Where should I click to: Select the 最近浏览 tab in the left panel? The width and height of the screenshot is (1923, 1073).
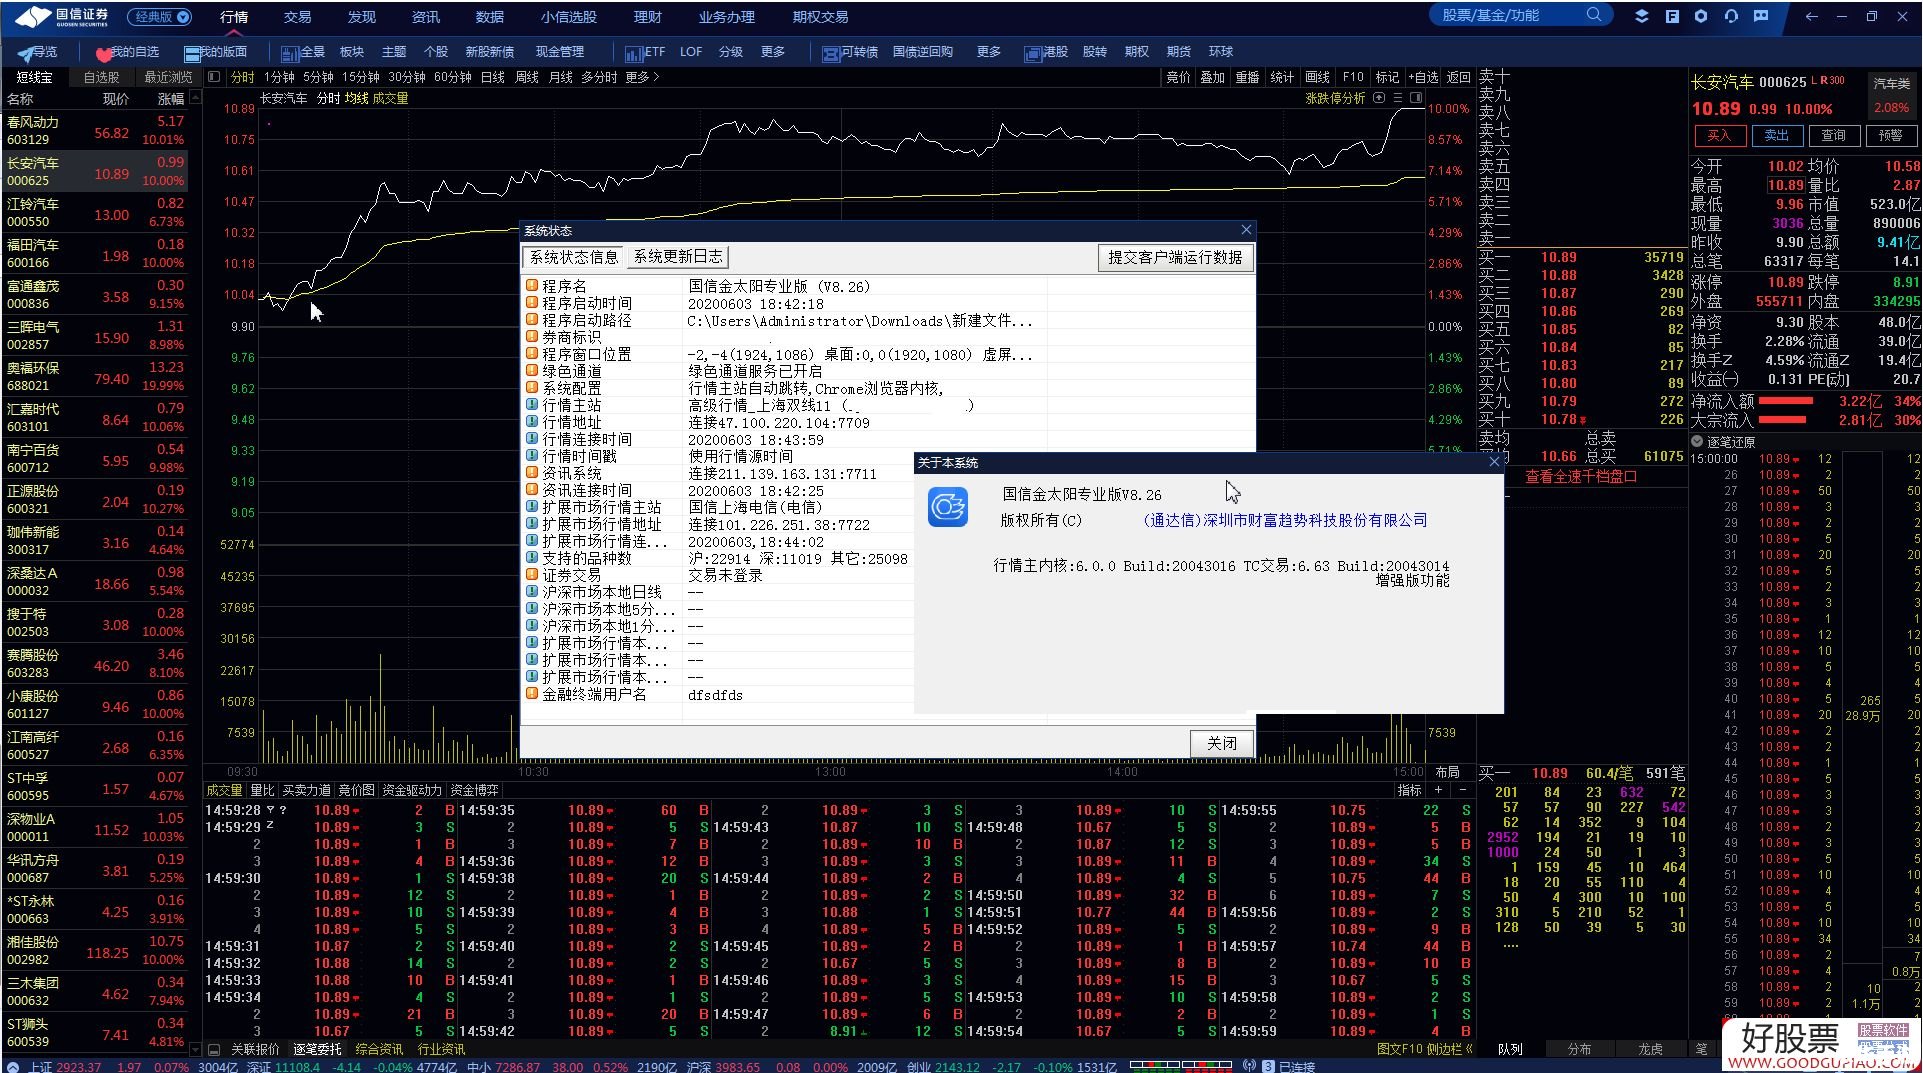[168, 77]
